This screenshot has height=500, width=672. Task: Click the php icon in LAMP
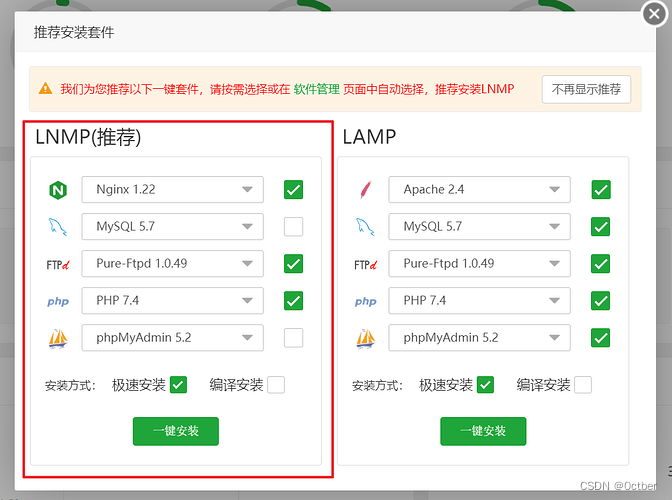coord(365,302)
